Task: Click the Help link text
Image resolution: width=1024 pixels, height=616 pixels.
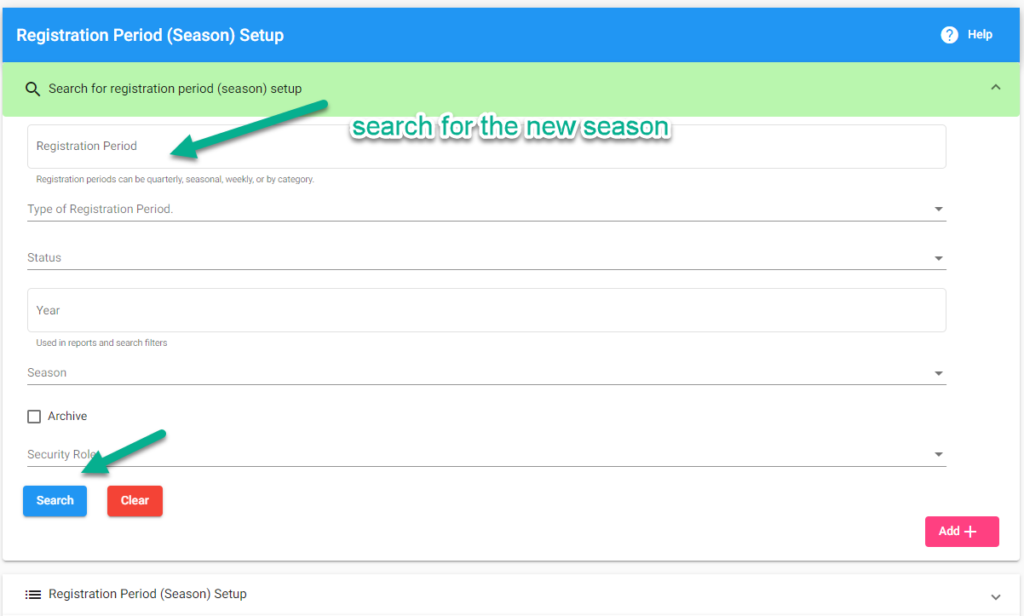Action: (980, 35)
